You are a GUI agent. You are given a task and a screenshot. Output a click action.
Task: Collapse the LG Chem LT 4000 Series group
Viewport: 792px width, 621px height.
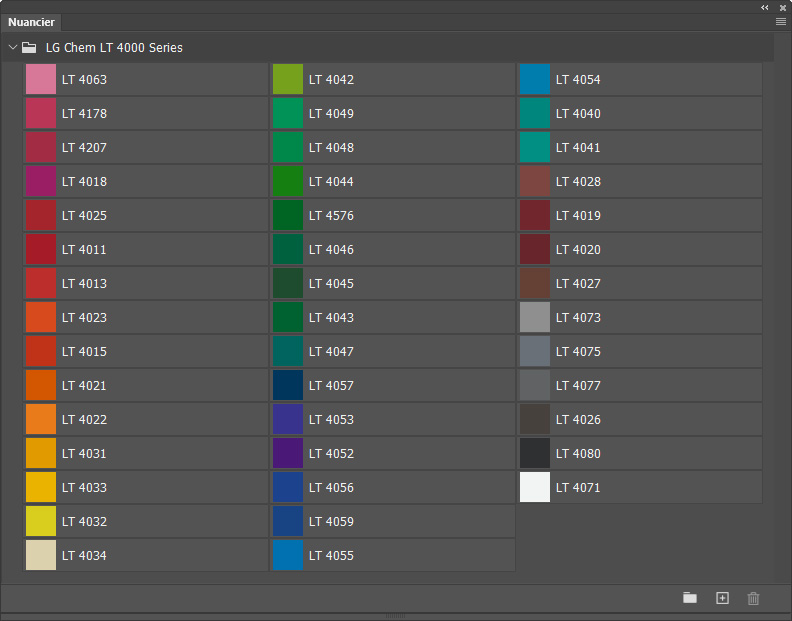tap(13, 47)
